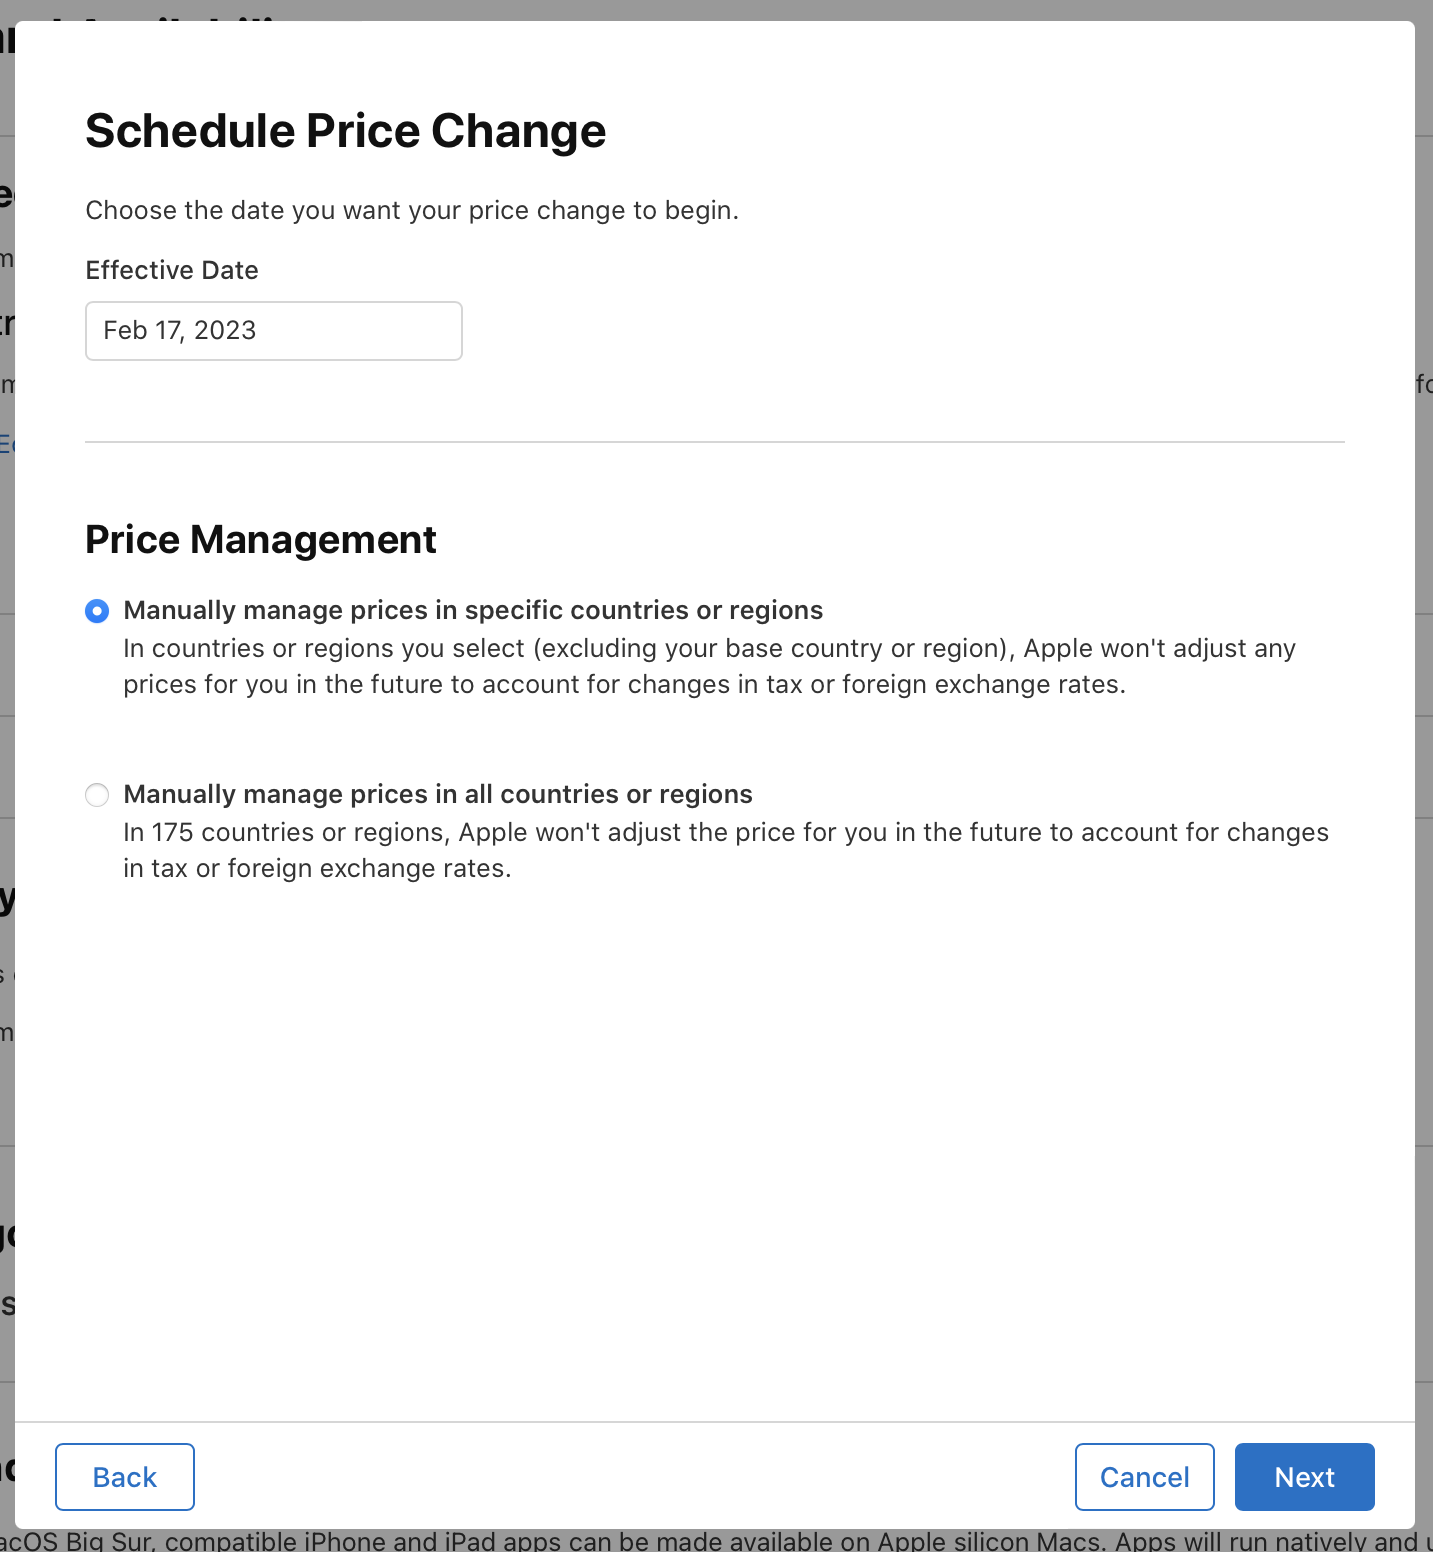This screenshot has width=1433, height=1552.
Task: Cancel the scheduled price change
Action: (1144, 1477)
